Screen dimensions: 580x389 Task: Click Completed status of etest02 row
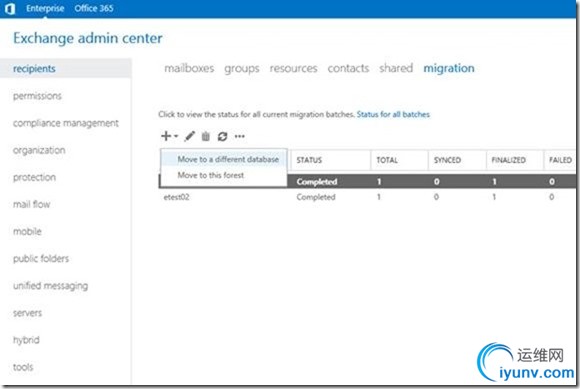316,197
